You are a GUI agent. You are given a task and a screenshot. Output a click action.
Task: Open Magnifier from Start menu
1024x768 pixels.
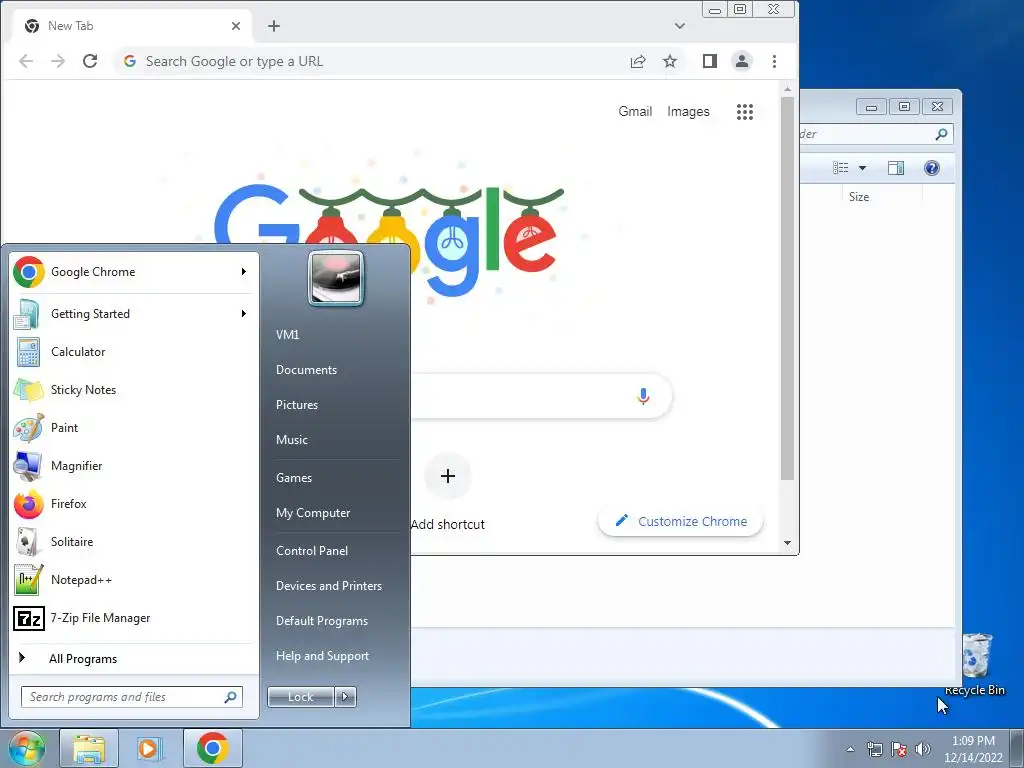133,466
